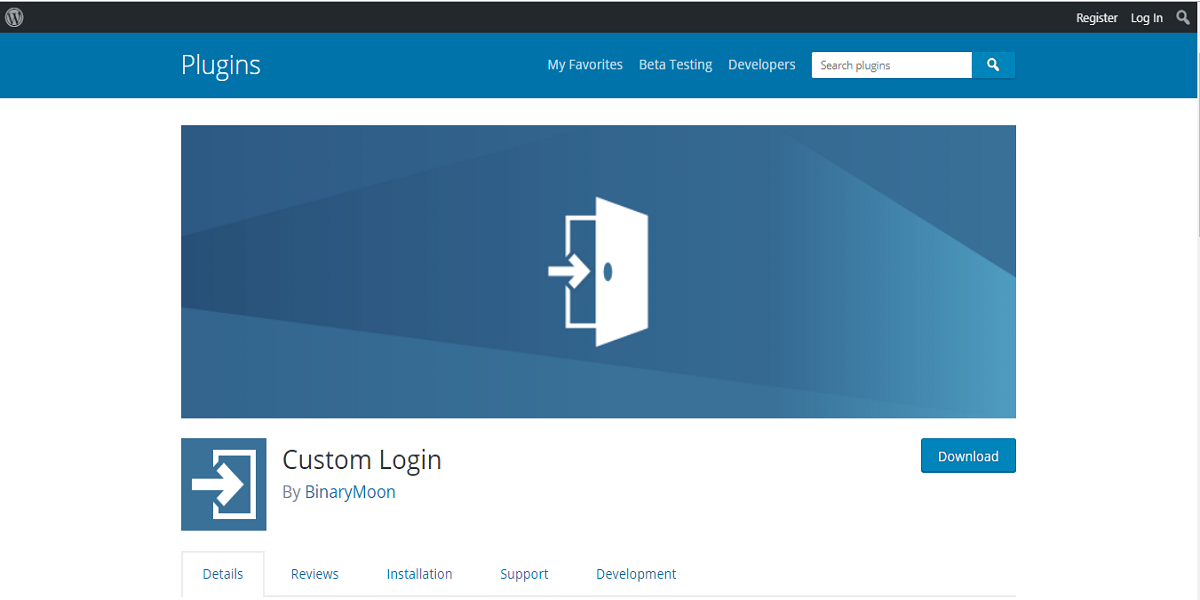The width and height of the screenshot is (1200, 600).
Task: Open My Favorites
Action: pyautogui.click(x=585, y=65)
